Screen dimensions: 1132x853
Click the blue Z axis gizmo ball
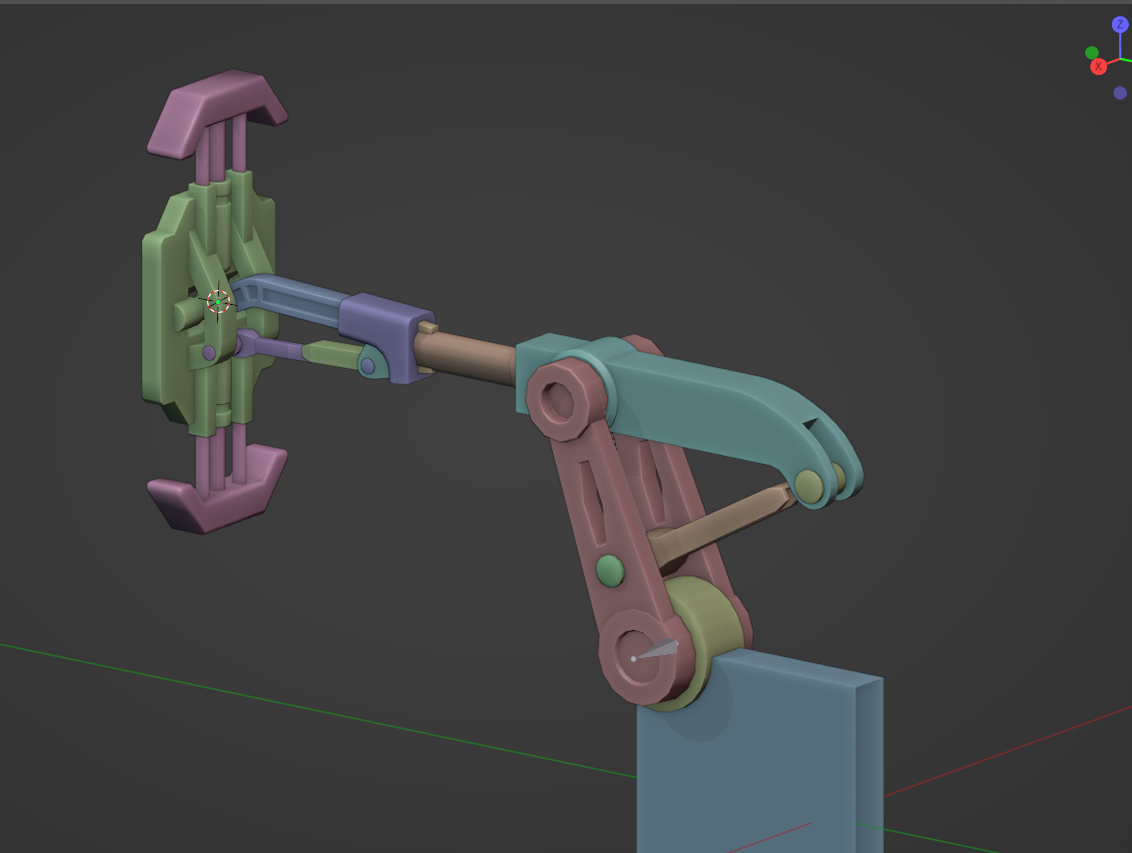pyautogui.click(x=1120, y=25)
